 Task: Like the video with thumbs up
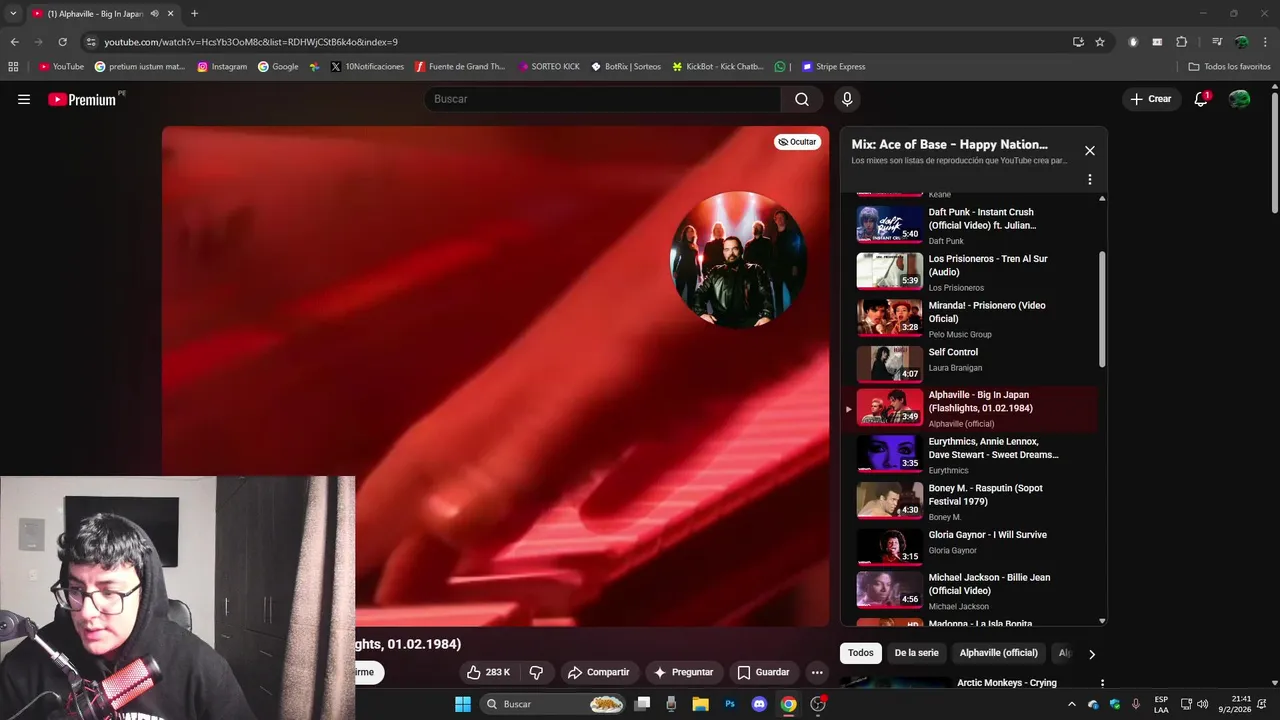pos(488,672)
